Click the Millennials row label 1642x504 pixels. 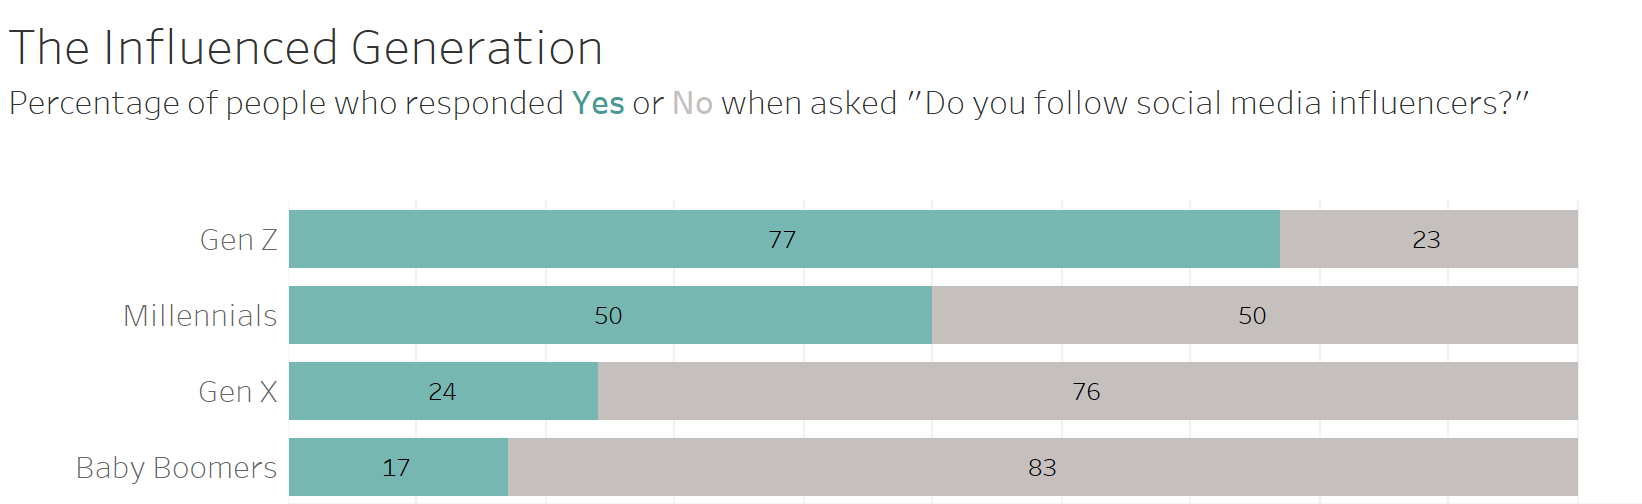(200, 316)
